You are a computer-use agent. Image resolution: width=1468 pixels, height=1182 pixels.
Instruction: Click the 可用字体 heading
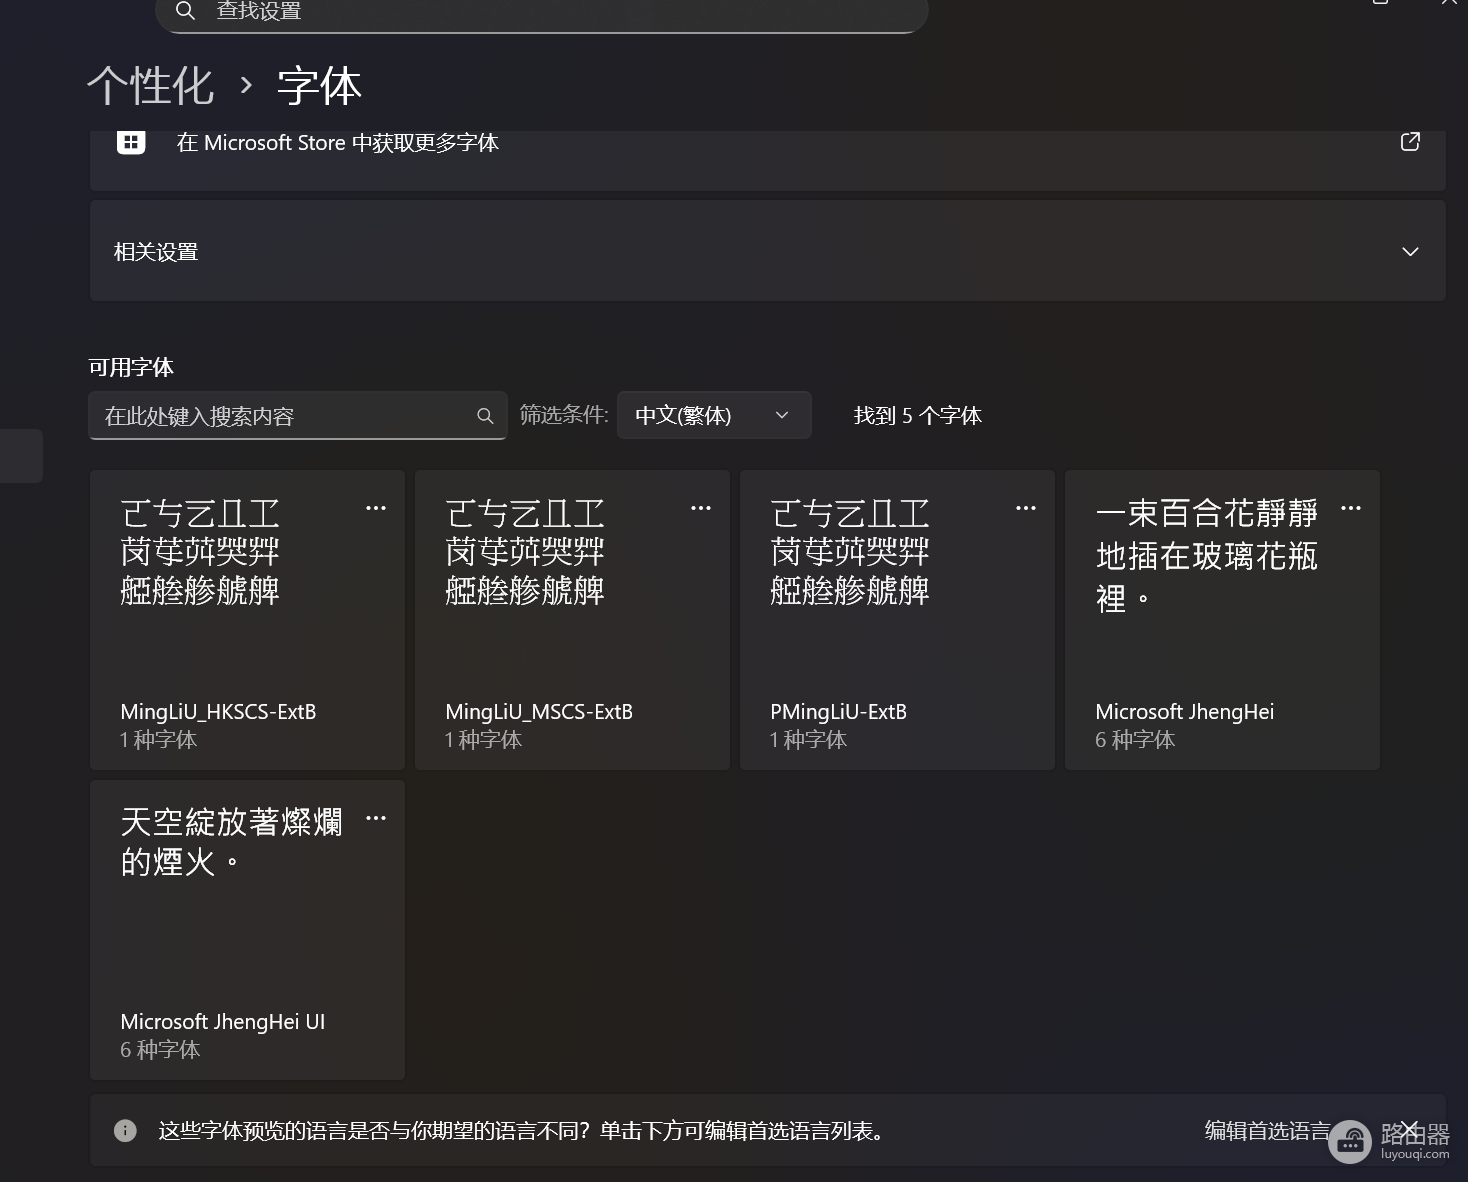[131, 367]
